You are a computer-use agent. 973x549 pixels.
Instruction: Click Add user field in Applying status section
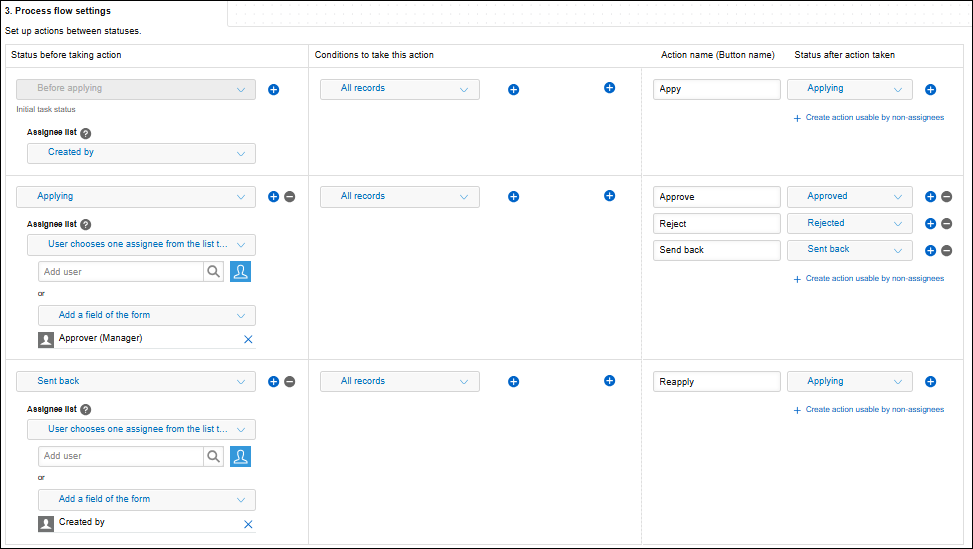point(120,272)
